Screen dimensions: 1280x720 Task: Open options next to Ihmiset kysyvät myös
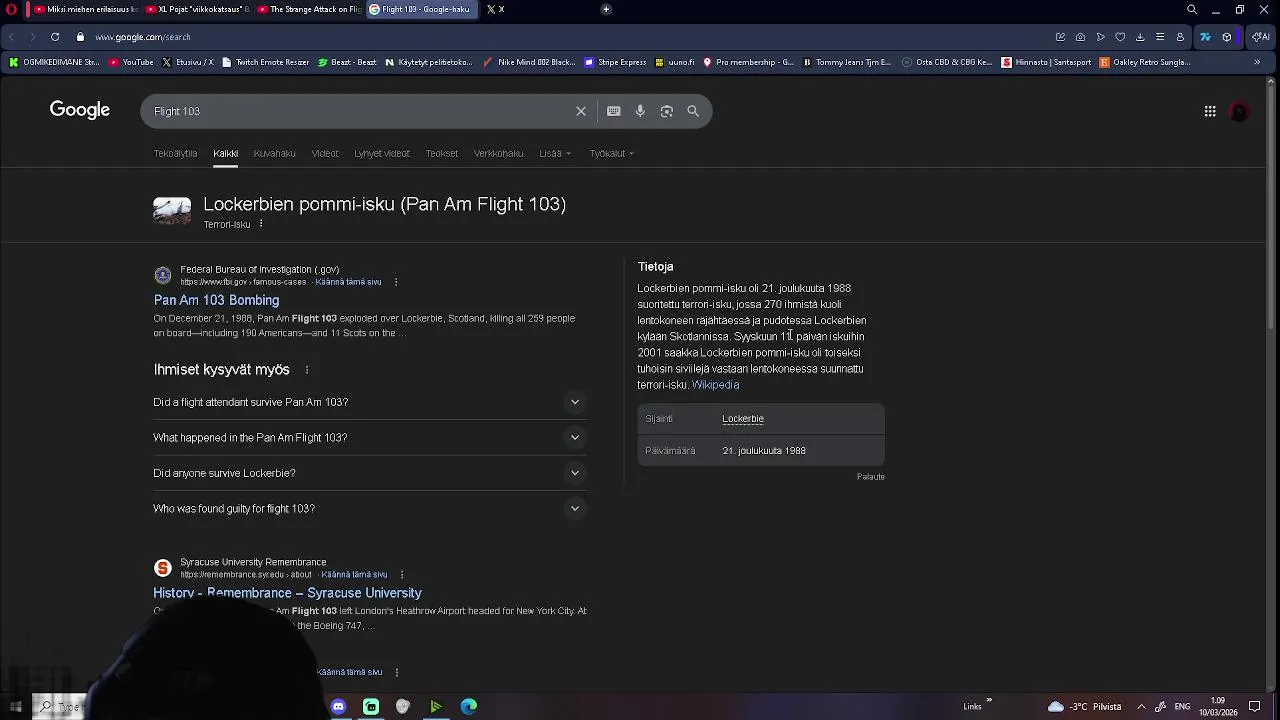point(307,370)
